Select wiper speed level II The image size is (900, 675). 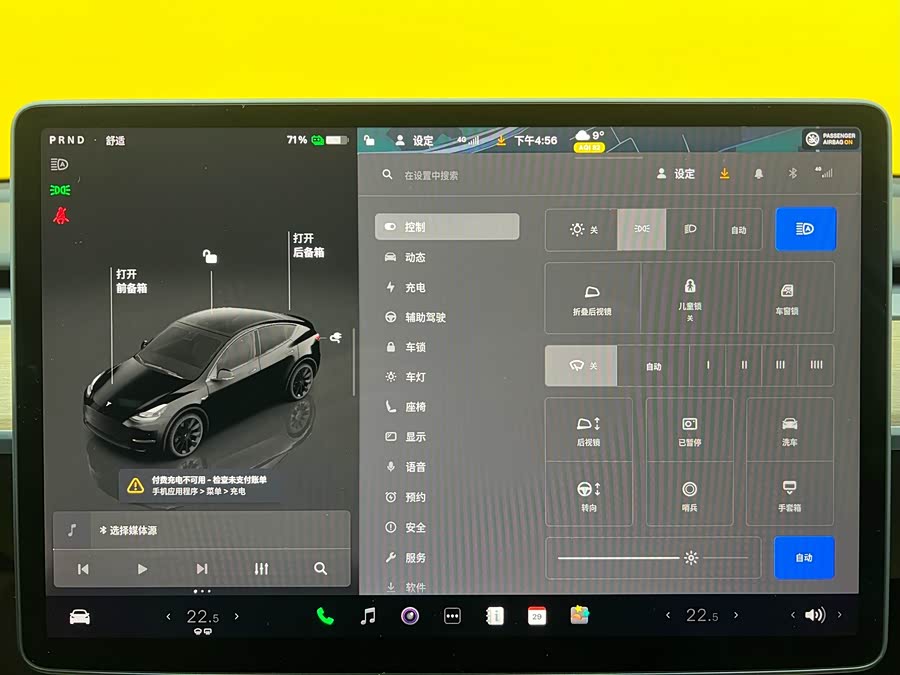744,366
